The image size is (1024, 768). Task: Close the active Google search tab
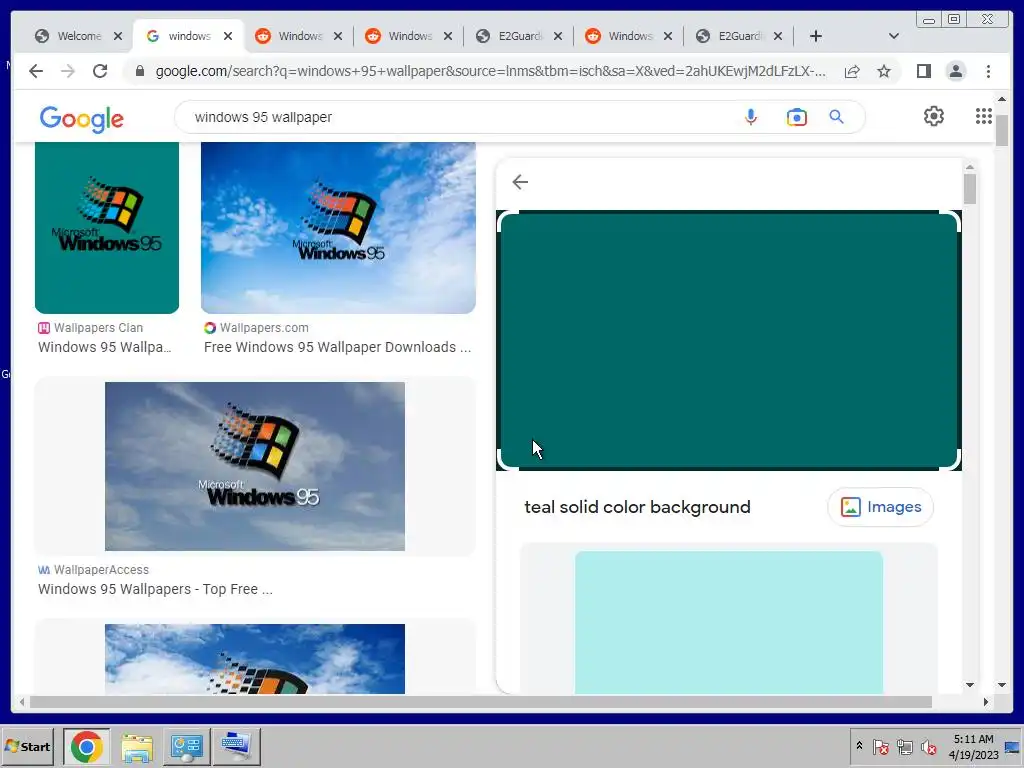228,36
